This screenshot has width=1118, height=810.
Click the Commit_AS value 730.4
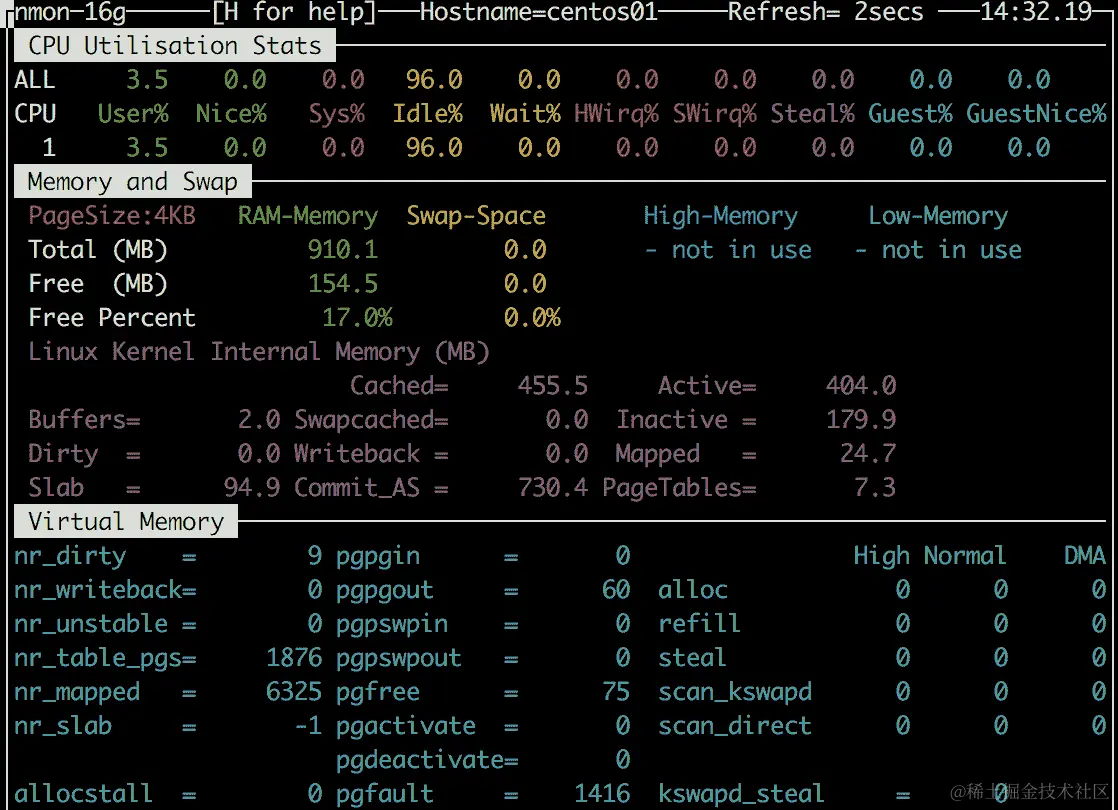click(x=553, y=488)
